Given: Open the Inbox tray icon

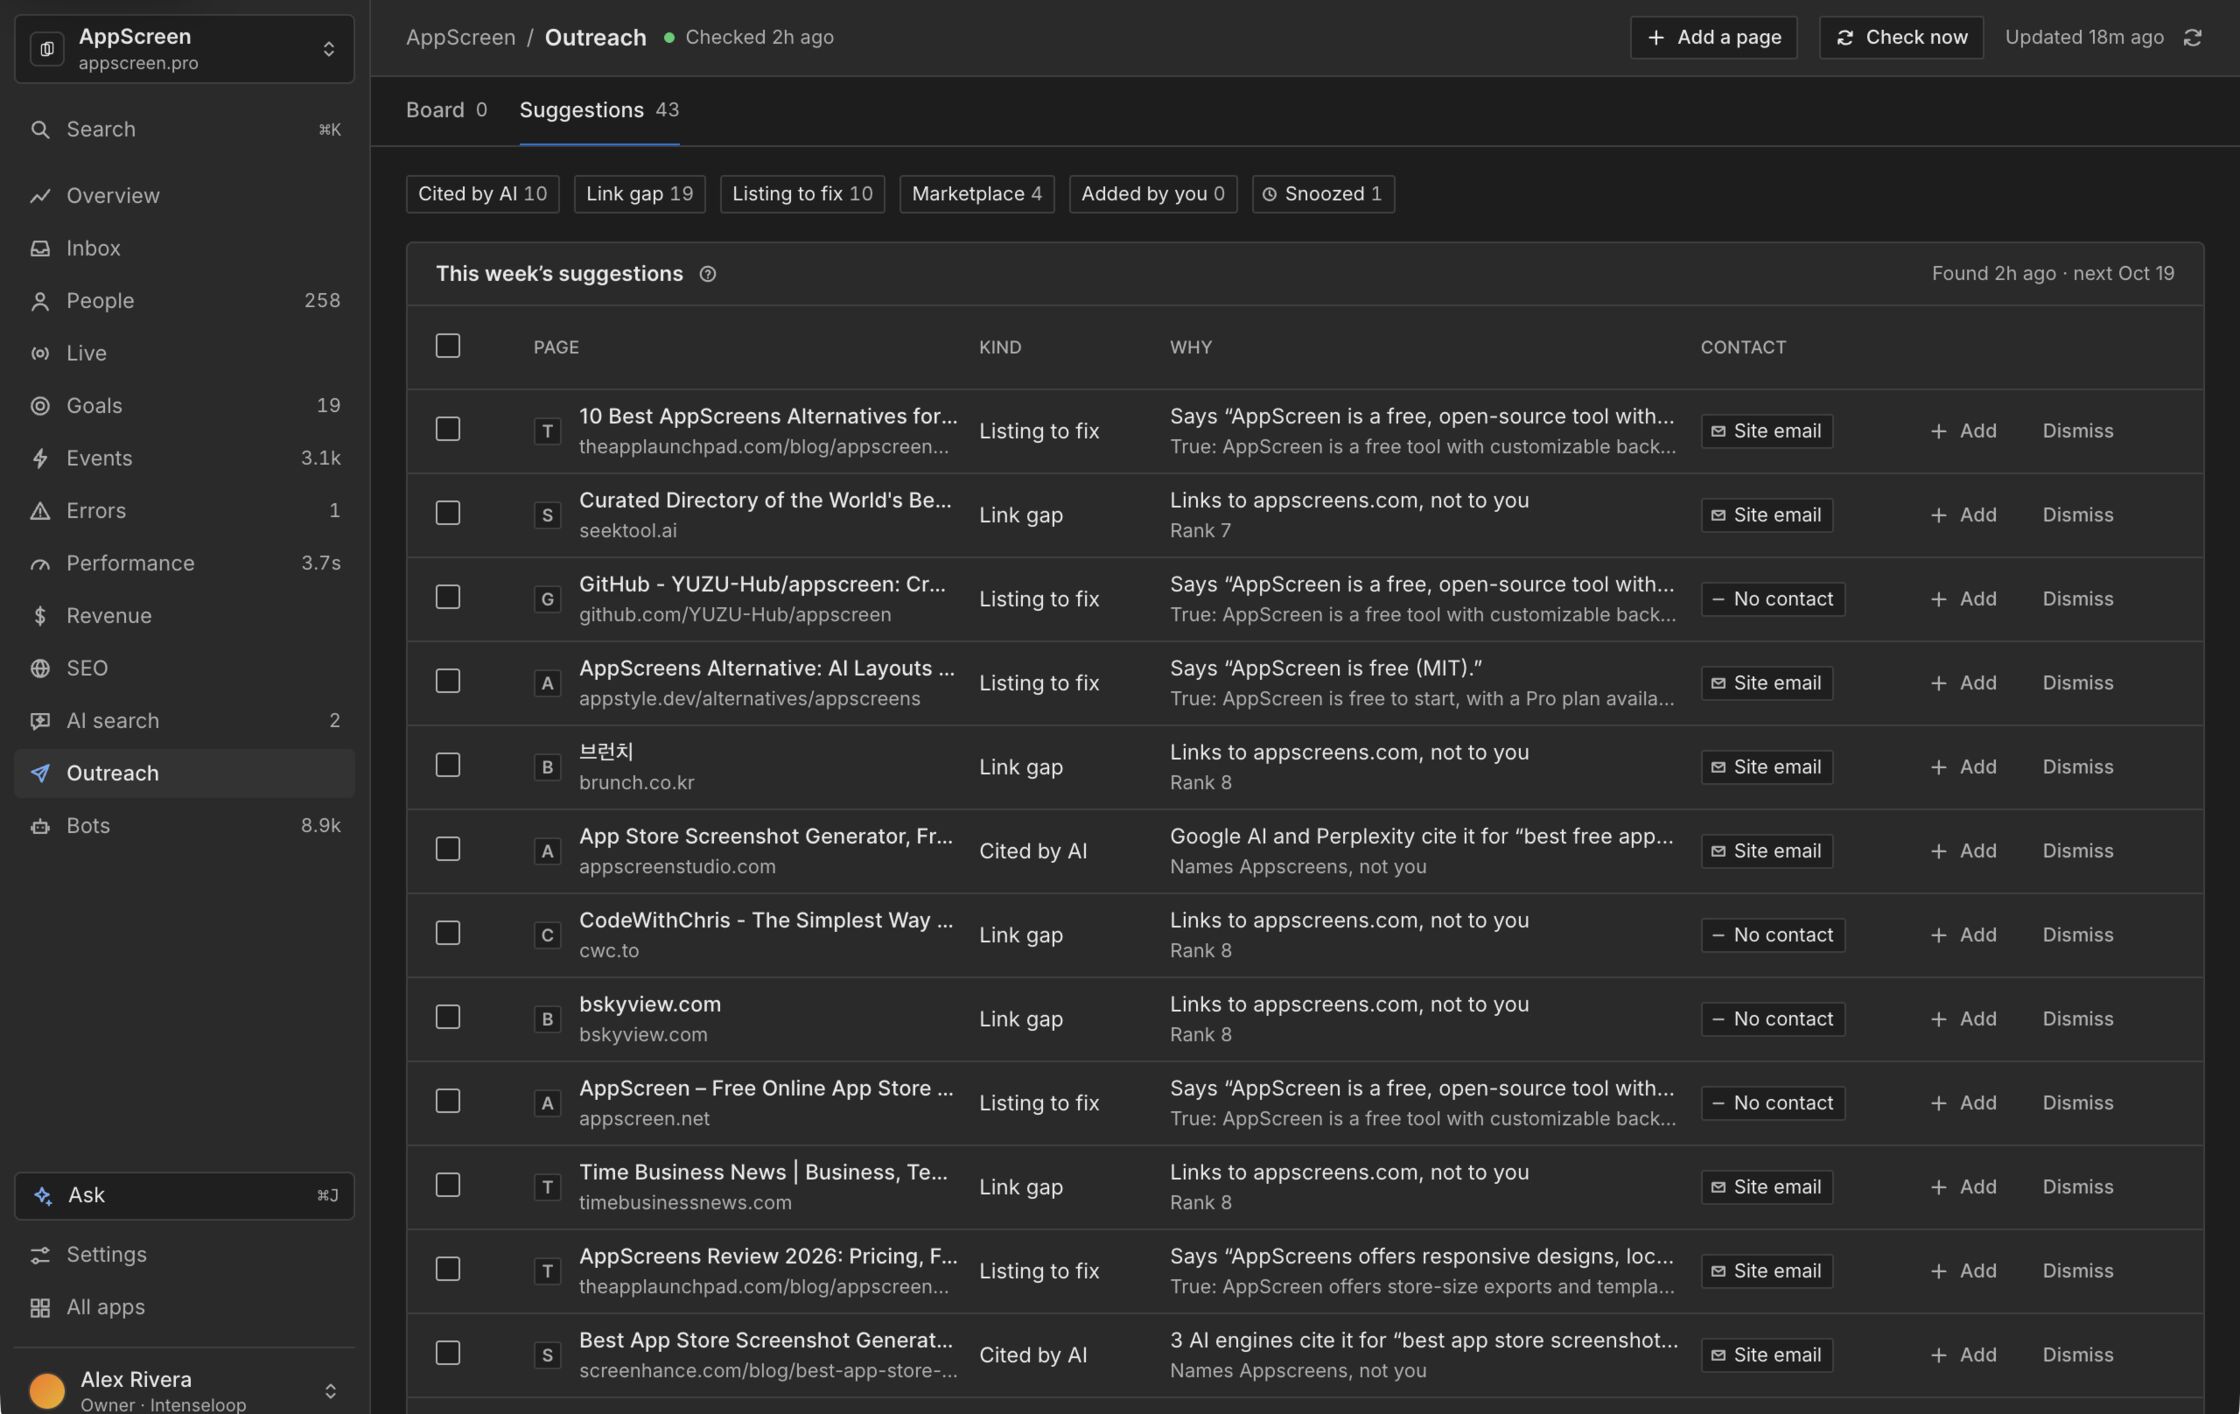Looking at the screenshot, I should pos(40,248).
